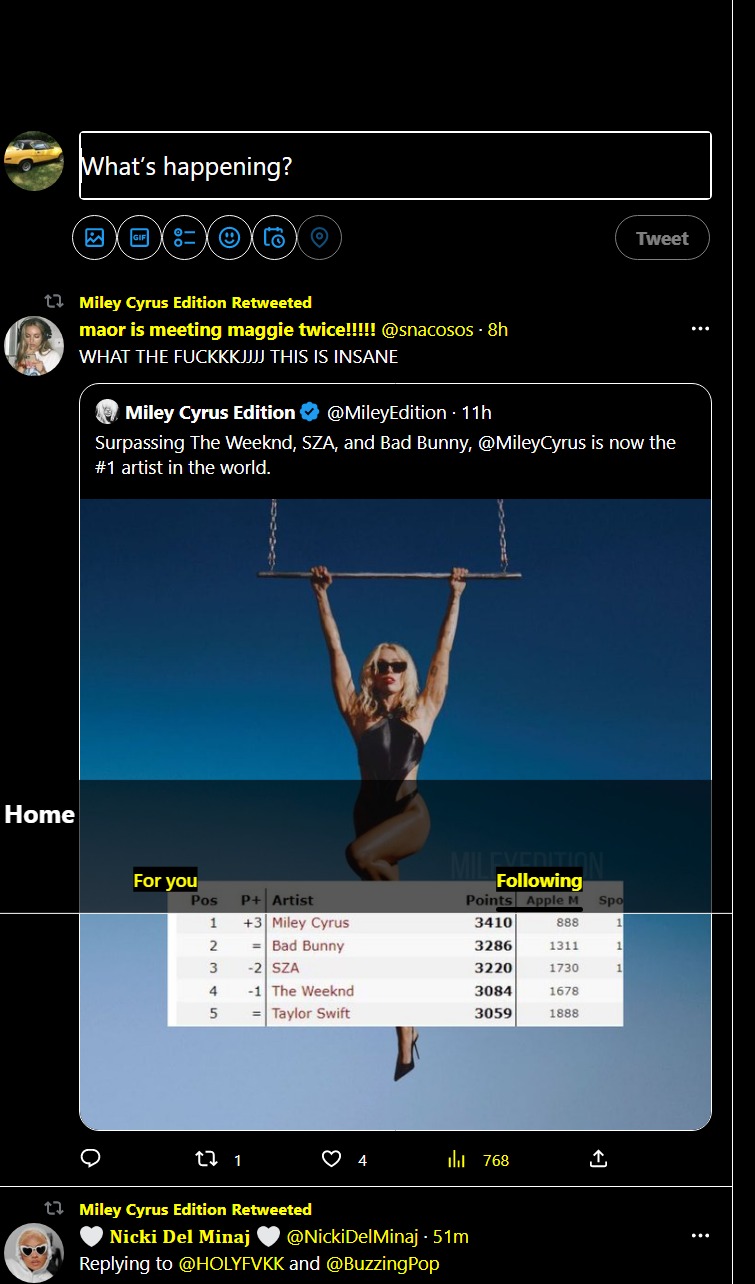This screenshot has width=755, height=1284.
Task: Open snacosos profile picture avatar
Action: coord(34,346)
